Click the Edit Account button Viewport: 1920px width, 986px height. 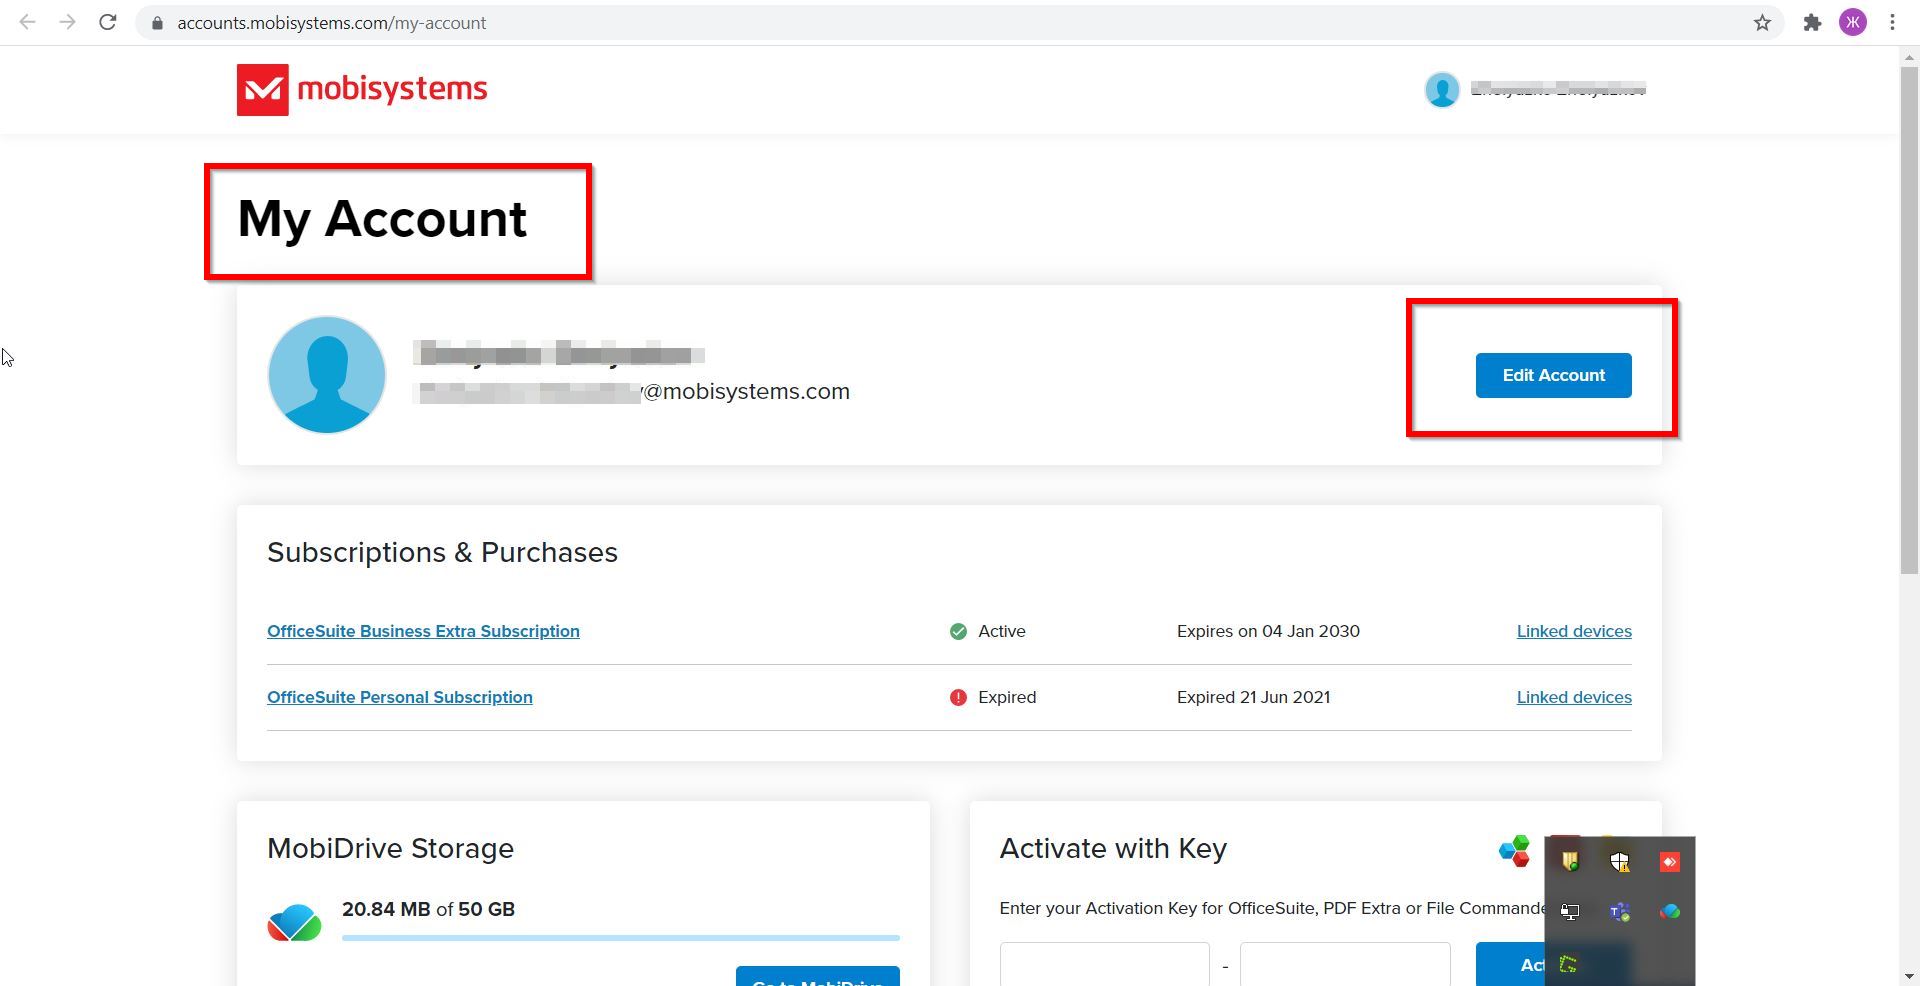[x=1553, y=375]
